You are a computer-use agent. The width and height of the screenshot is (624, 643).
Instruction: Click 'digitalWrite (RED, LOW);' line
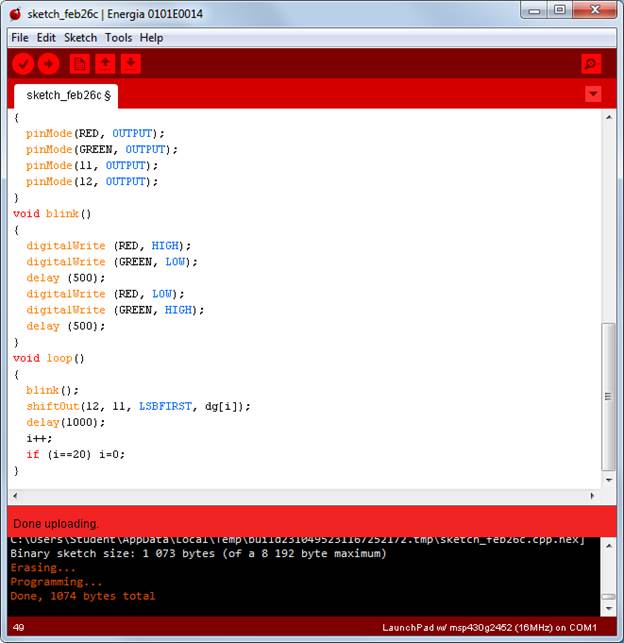click(105, 294)
